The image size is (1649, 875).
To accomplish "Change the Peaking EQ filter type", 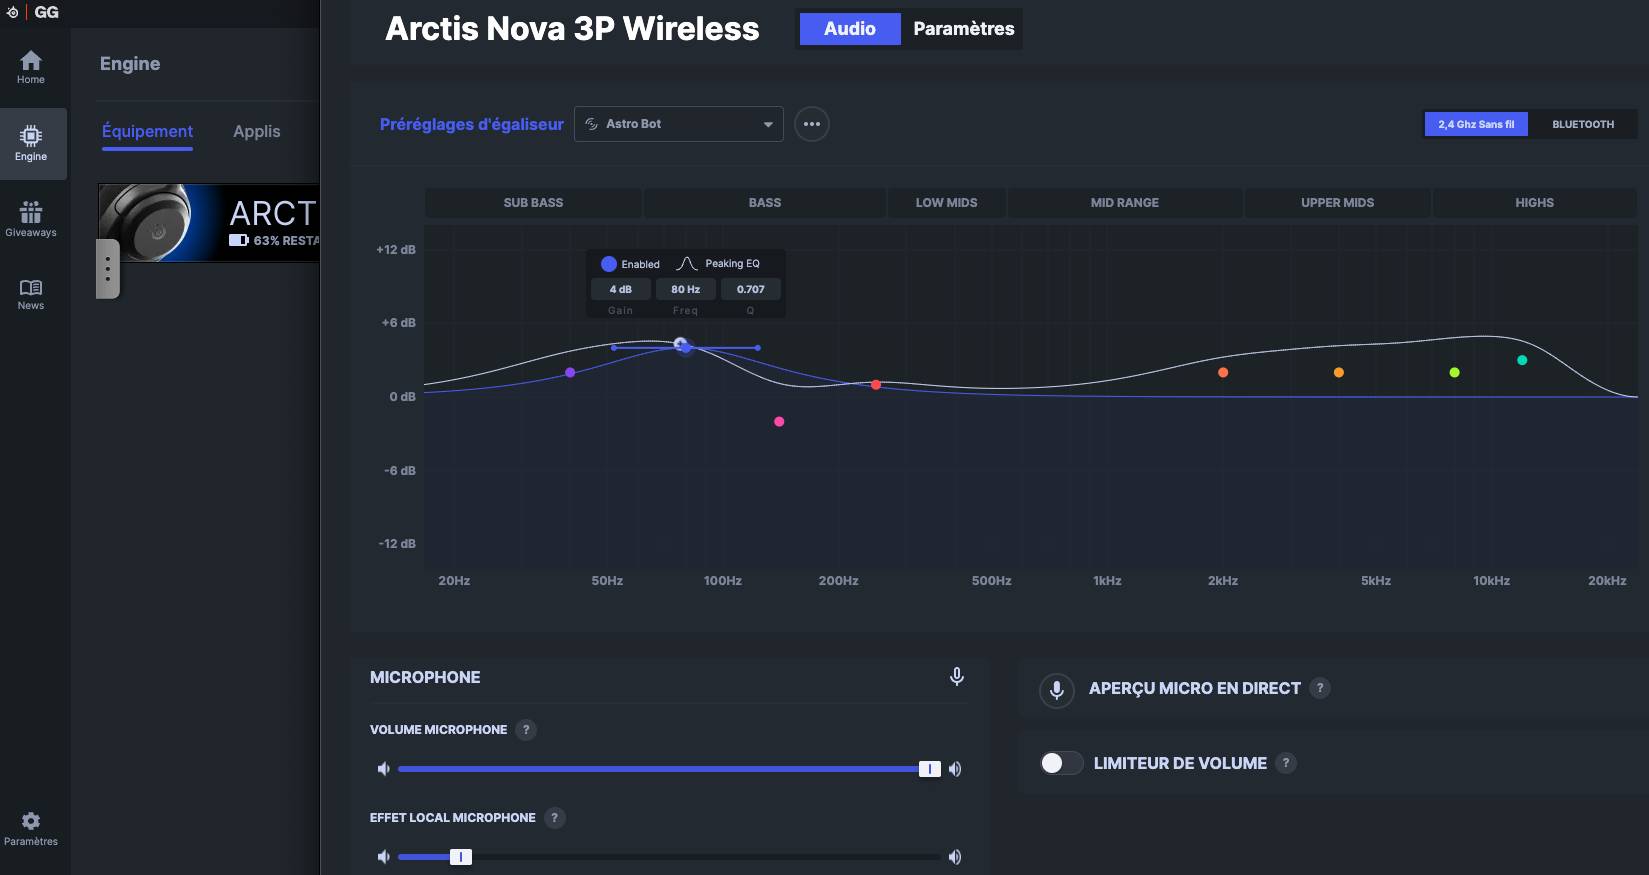I will pos(719,264).
